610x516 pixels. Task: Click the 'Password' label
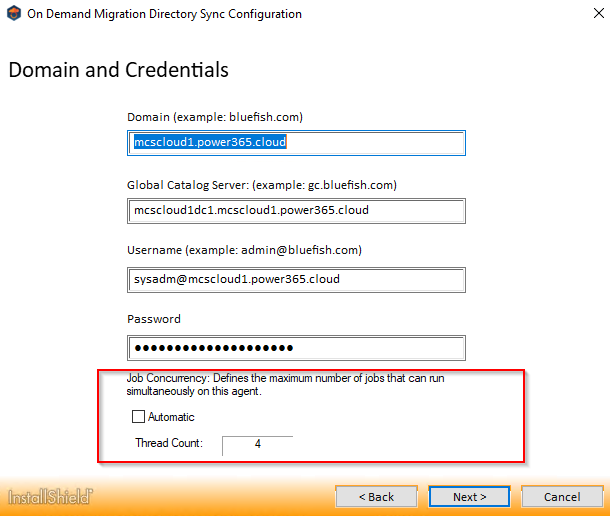[154, 319]
